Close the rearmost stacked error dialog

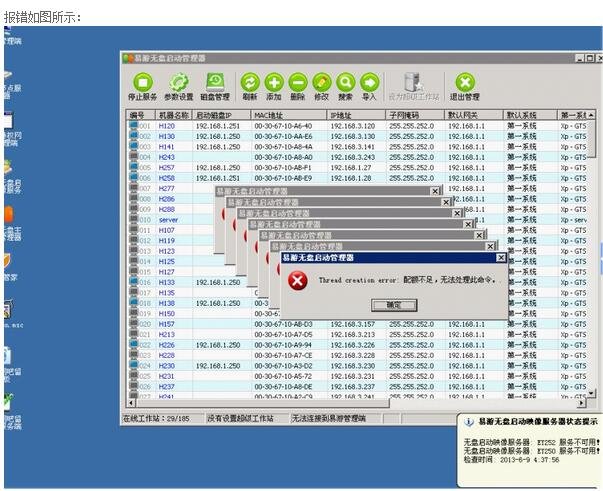click(x=435, y=190)
